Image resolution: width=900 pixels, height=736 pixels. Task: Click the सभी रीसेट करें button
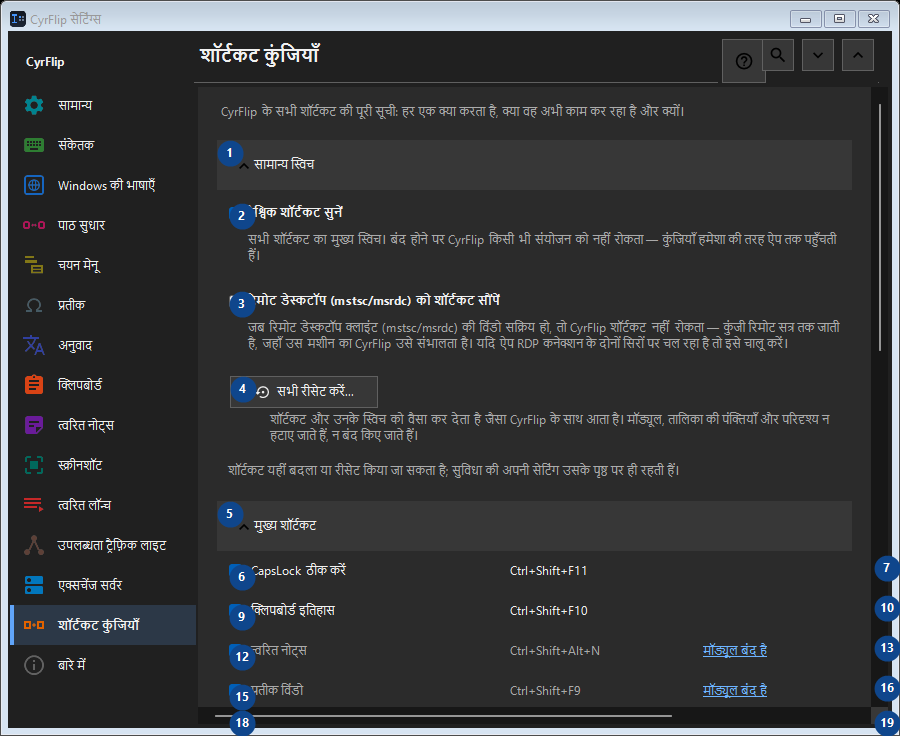coord(304,392)
